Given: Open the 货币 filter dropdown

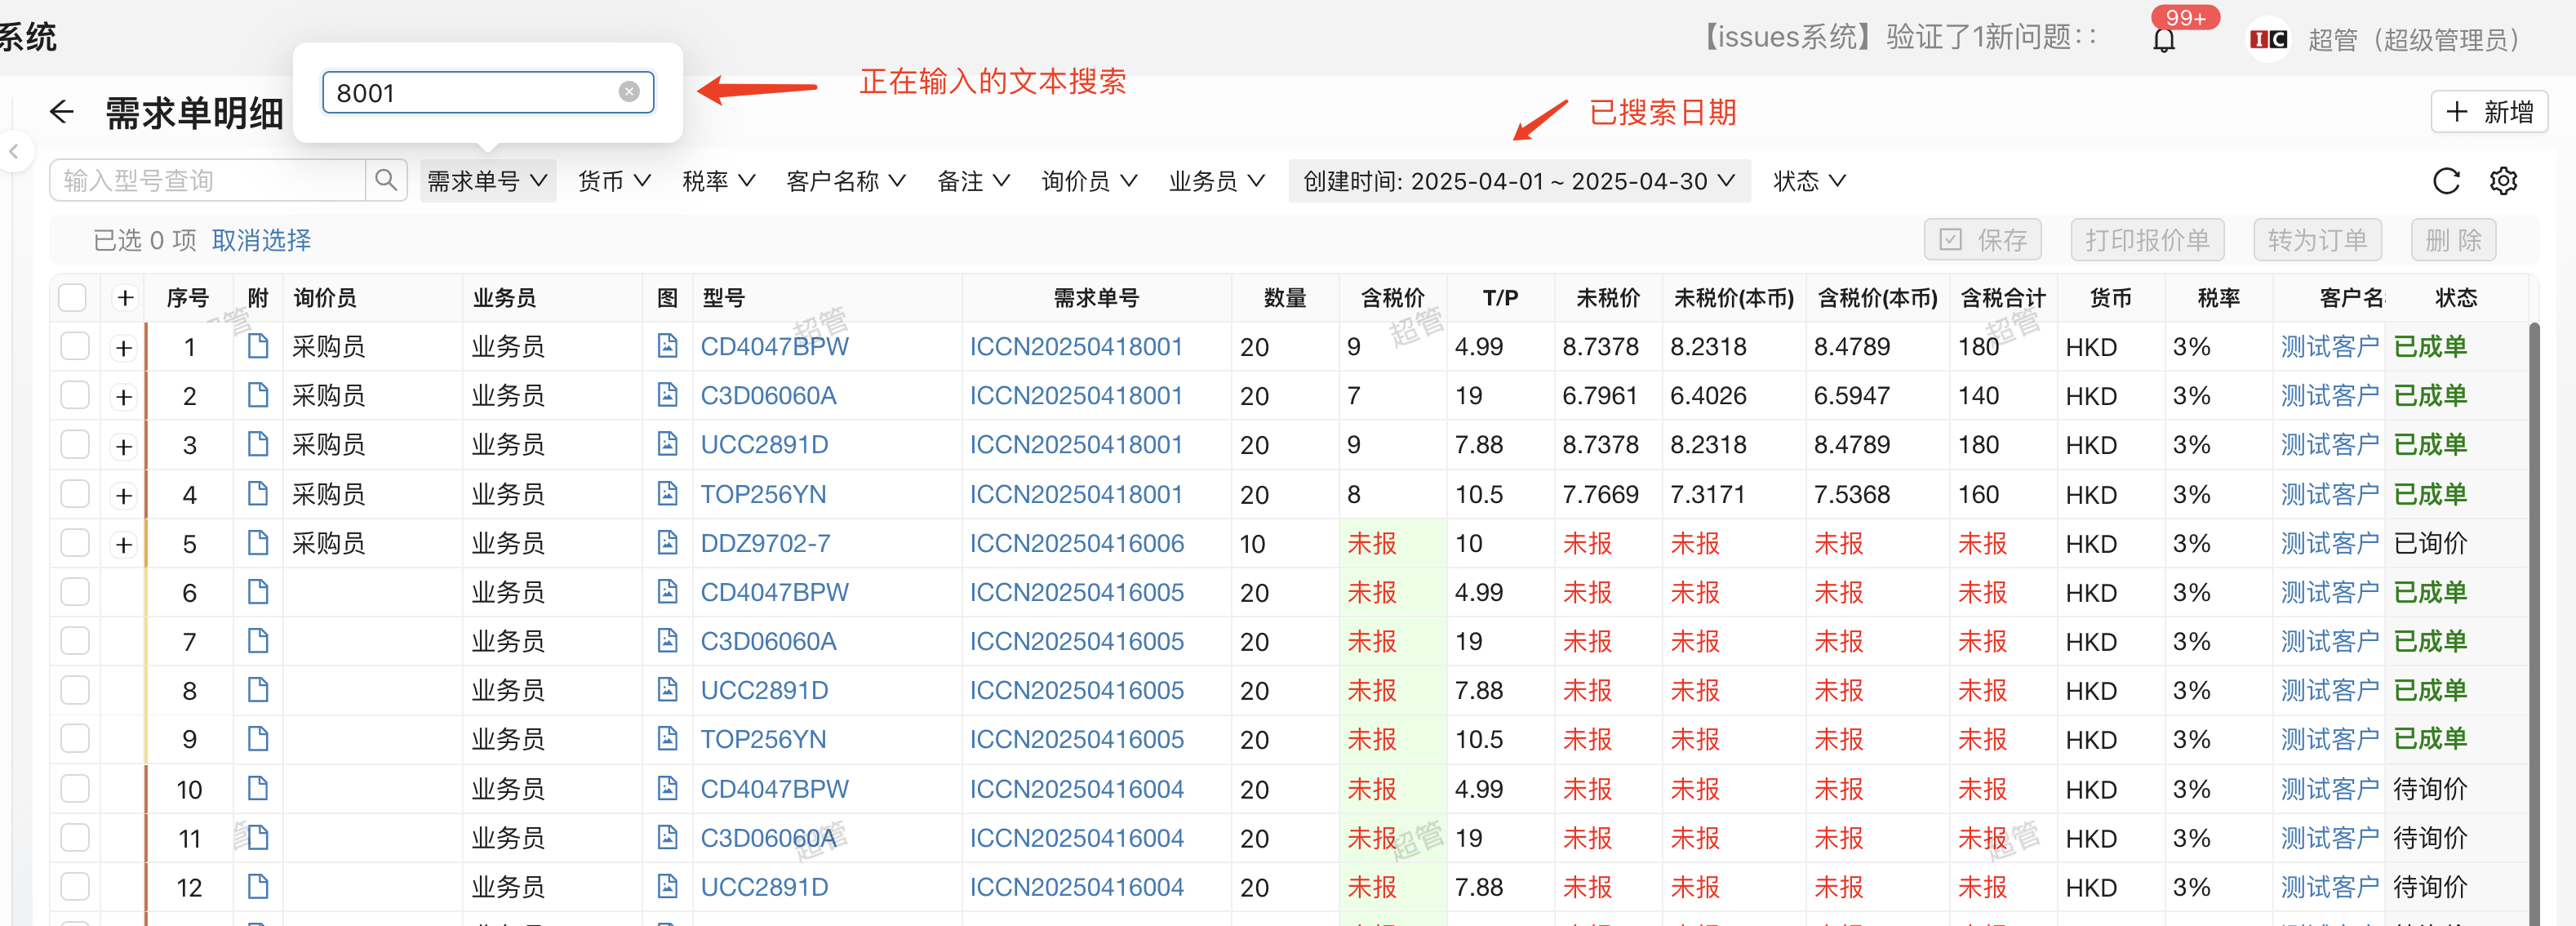Looking at the screenshot, I should pos(613,181).
